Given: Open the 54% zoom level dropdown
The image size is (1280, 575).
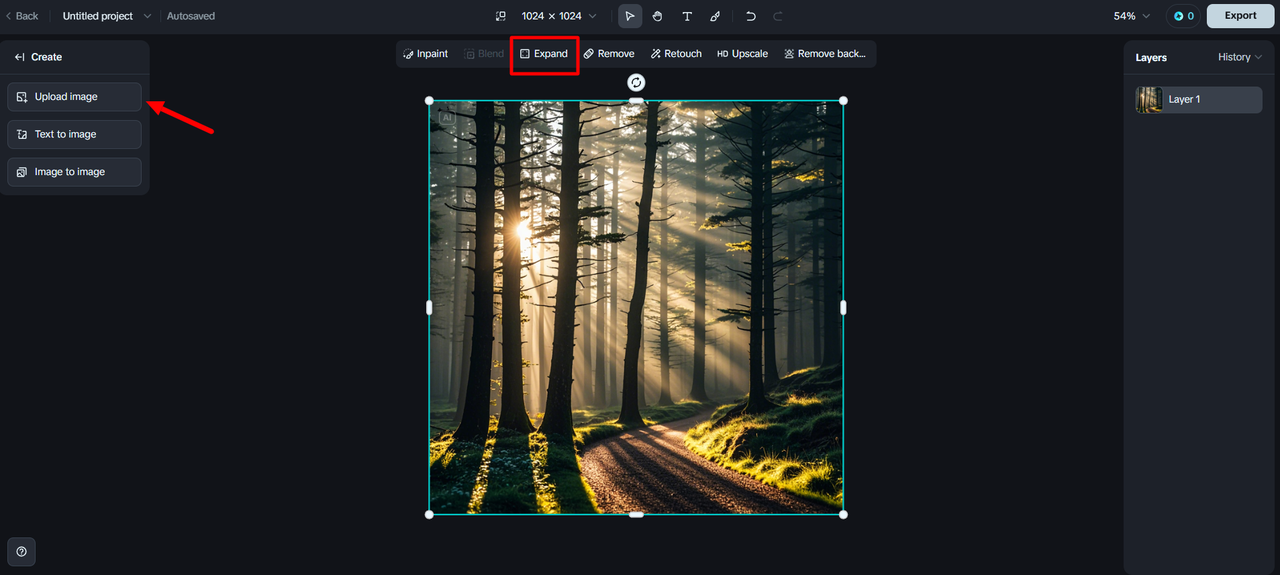Looking at the screenshot, I should coord(1132,16).
